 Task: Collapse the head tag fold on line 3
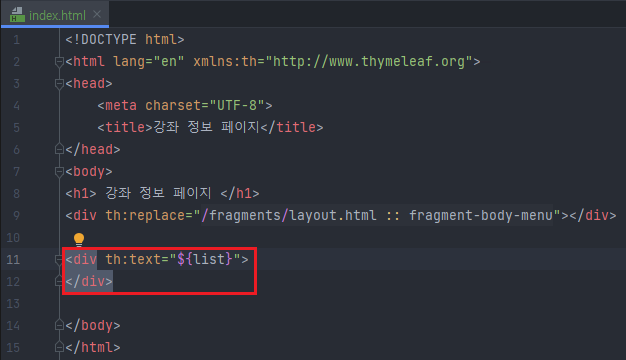click(x=59, y=84)
